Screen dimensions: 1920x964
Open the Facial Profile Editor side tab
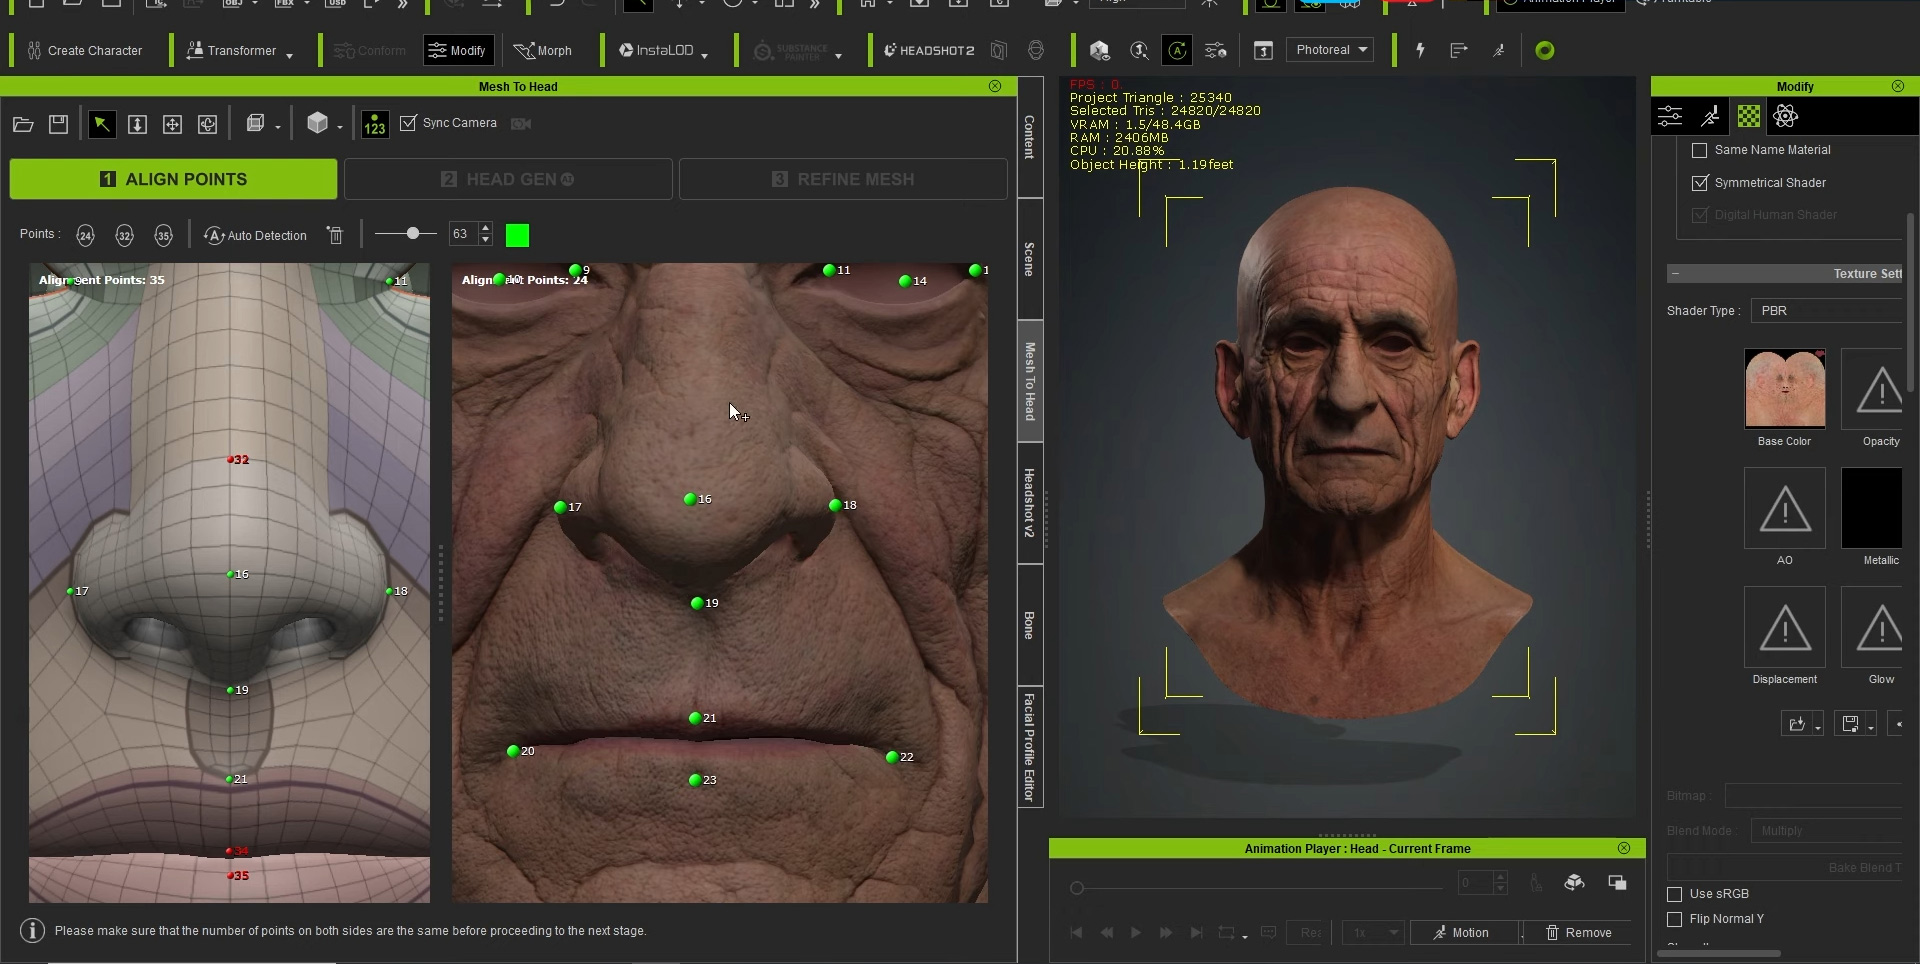pyautogui.click(x=1030, y=747)
